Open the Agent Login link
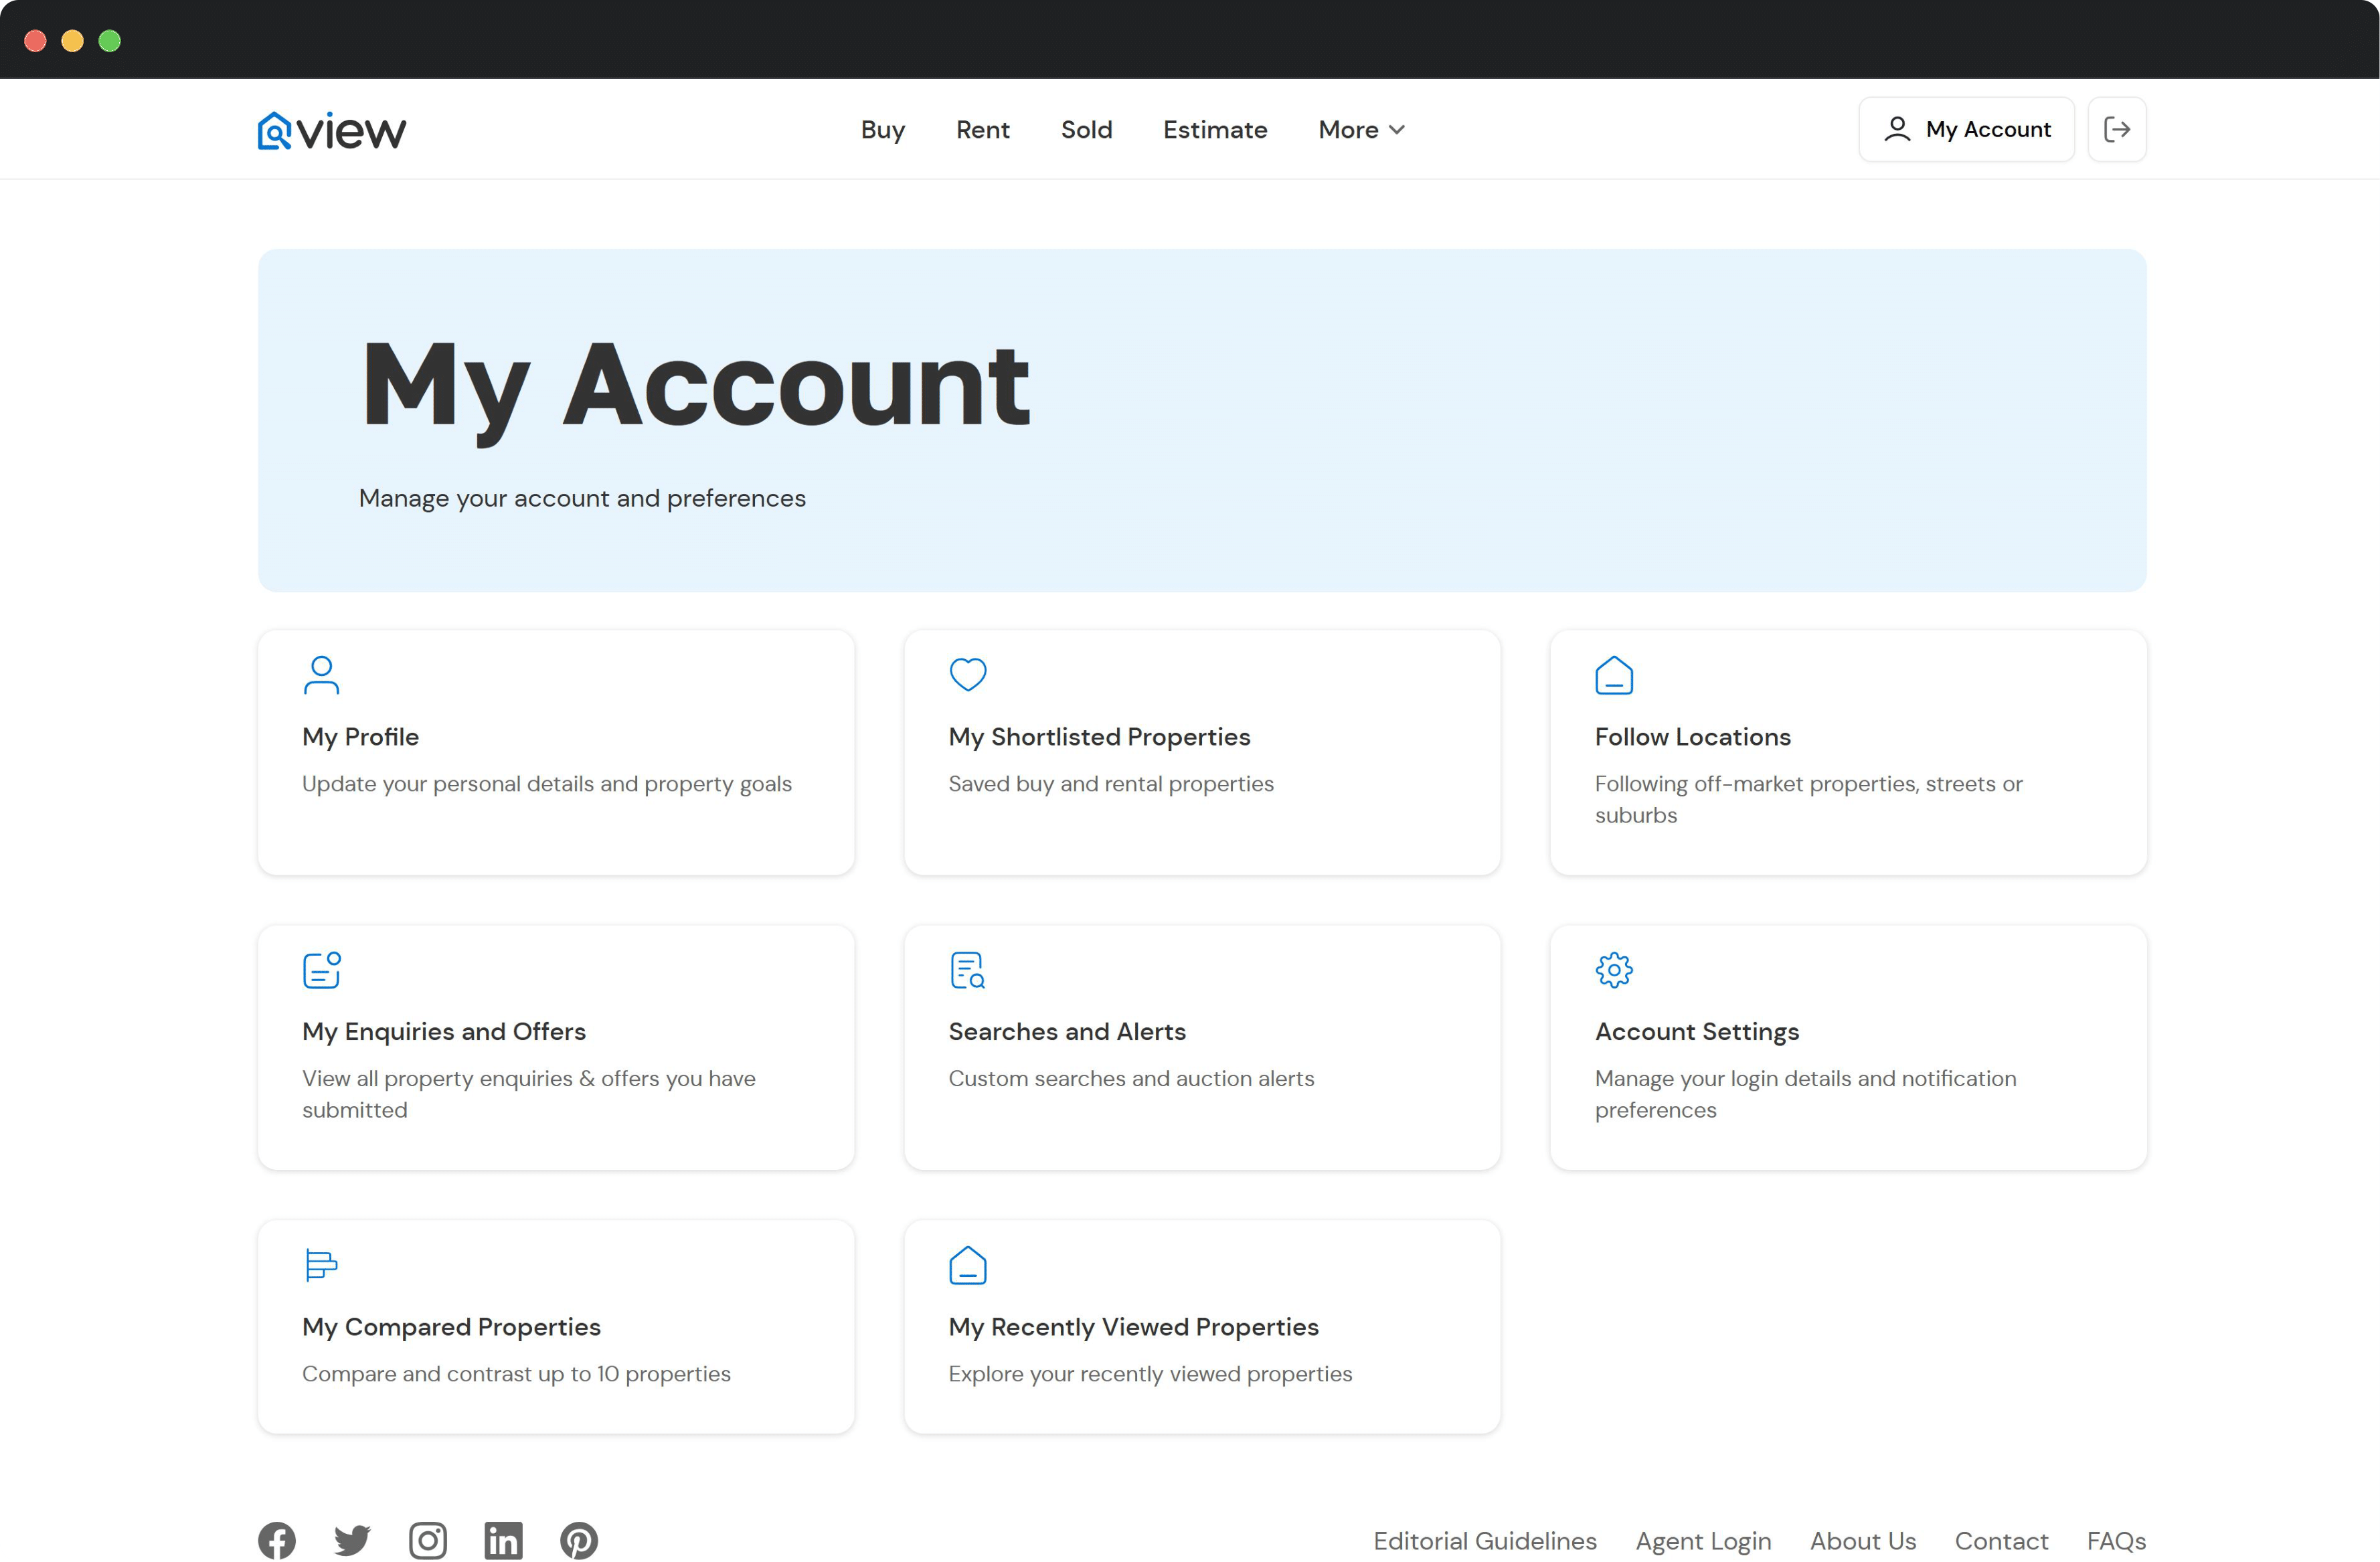Image resolution: width=2380 pixels, height=1562 pixels. 1703,1541
